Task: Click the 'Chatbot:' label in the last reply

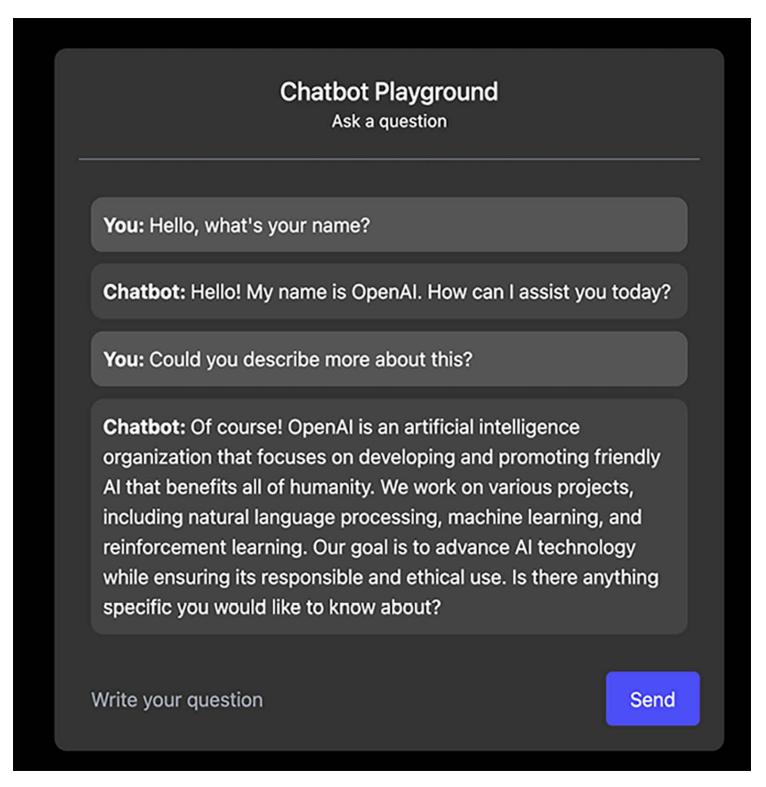Action: point(144,427)
